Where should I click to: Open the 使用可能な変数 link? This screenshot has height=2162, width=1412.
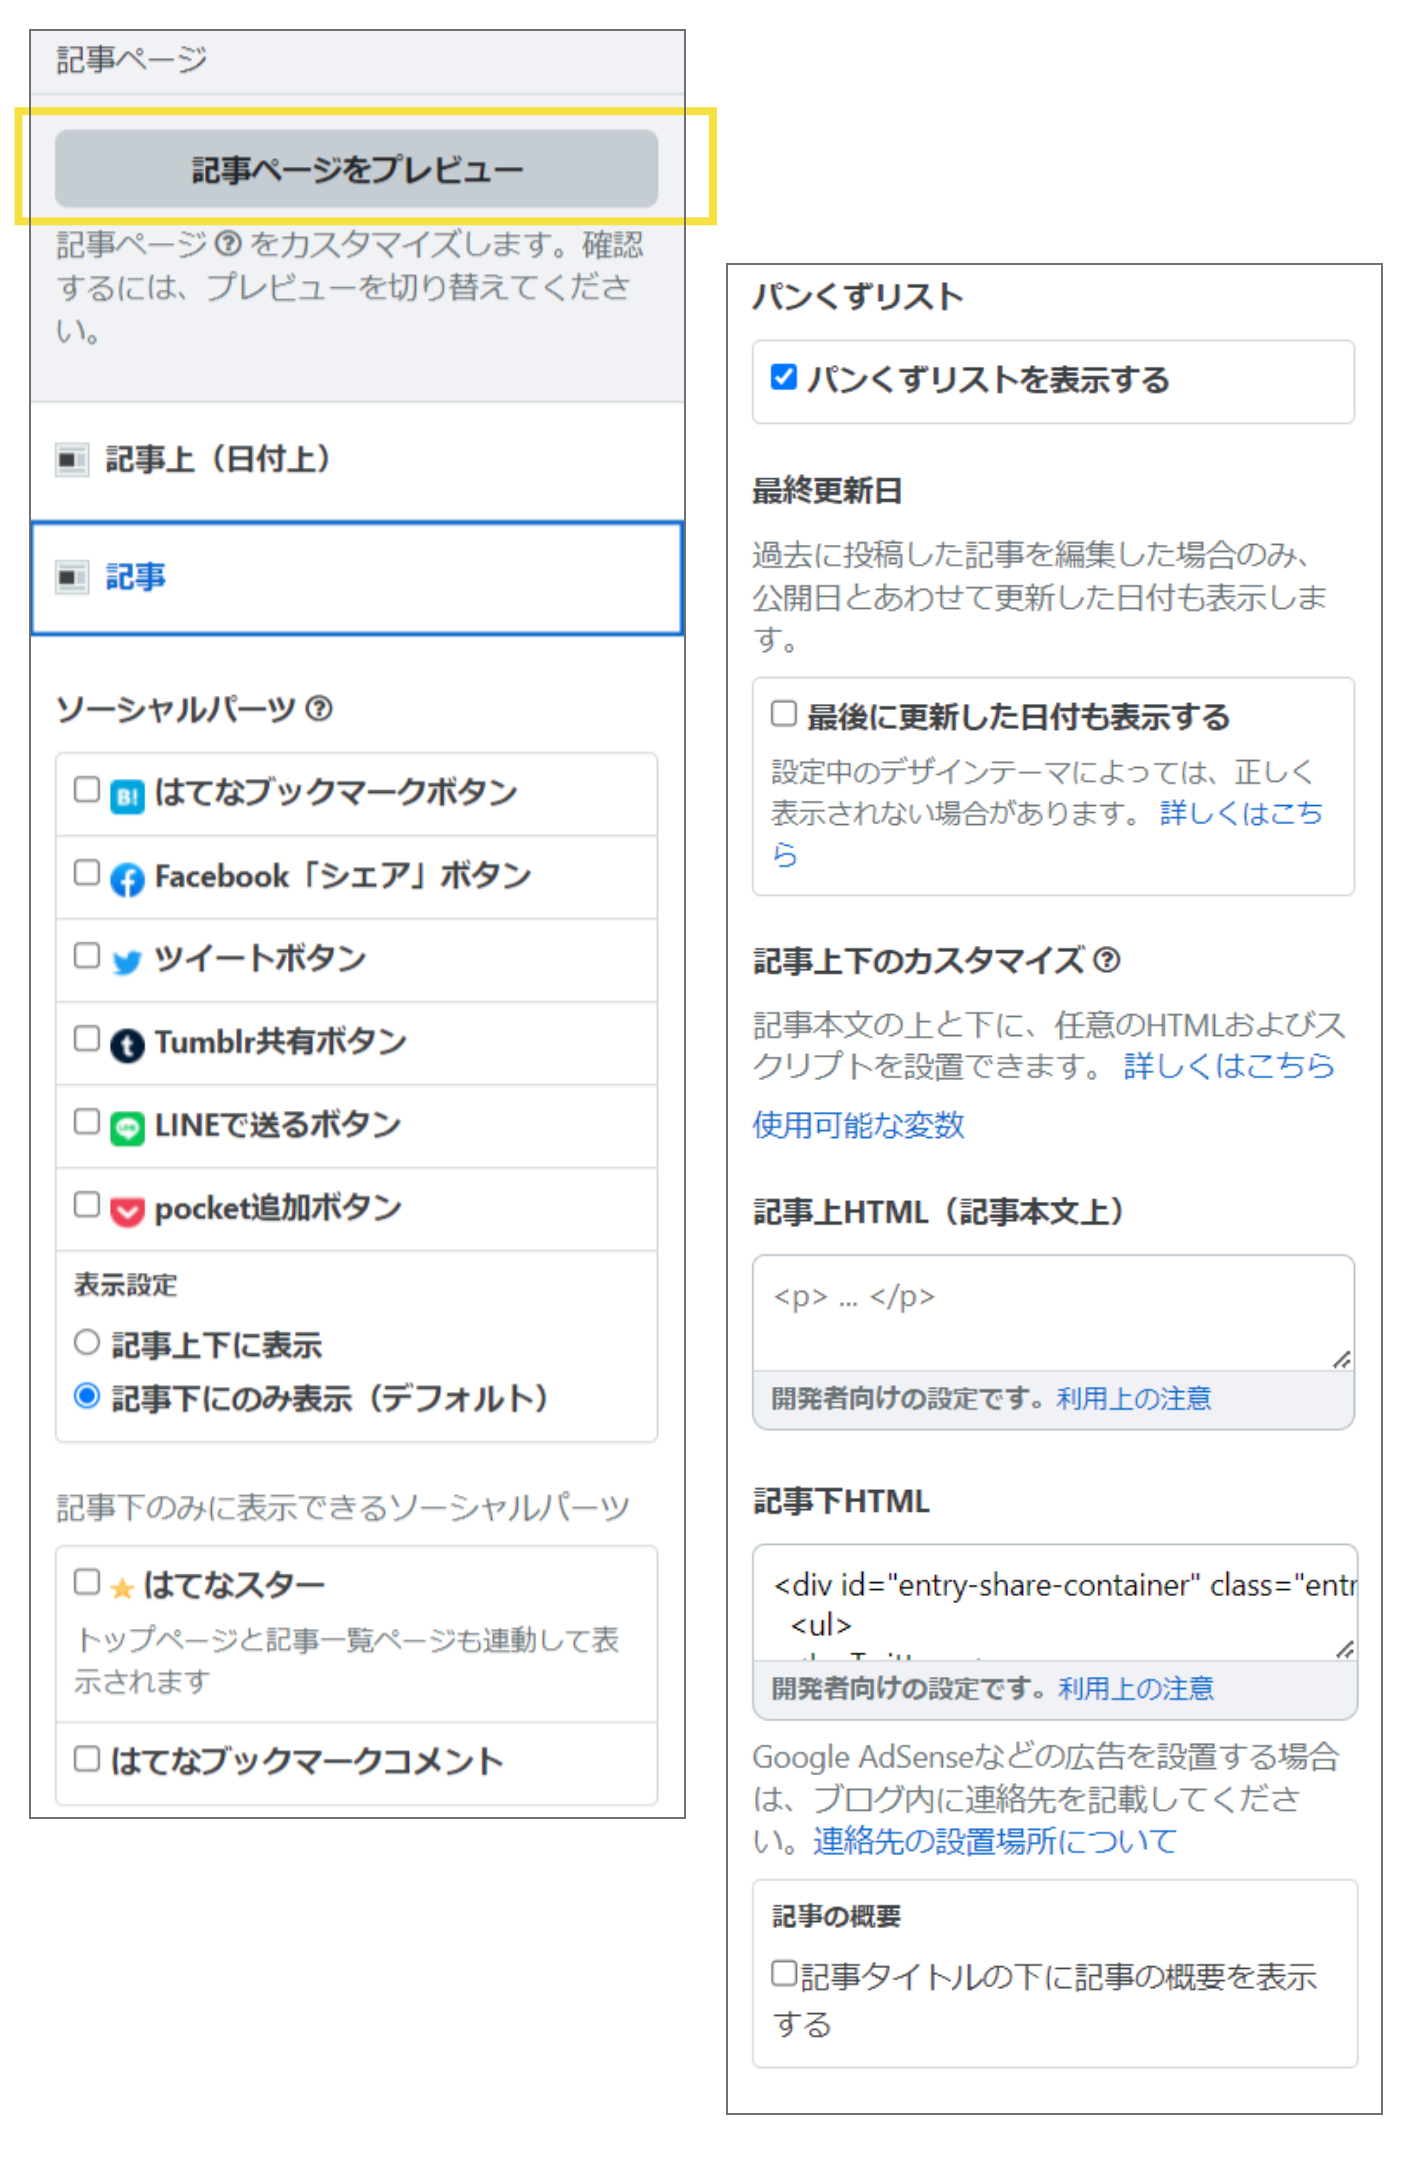[x=859, y=1126]
